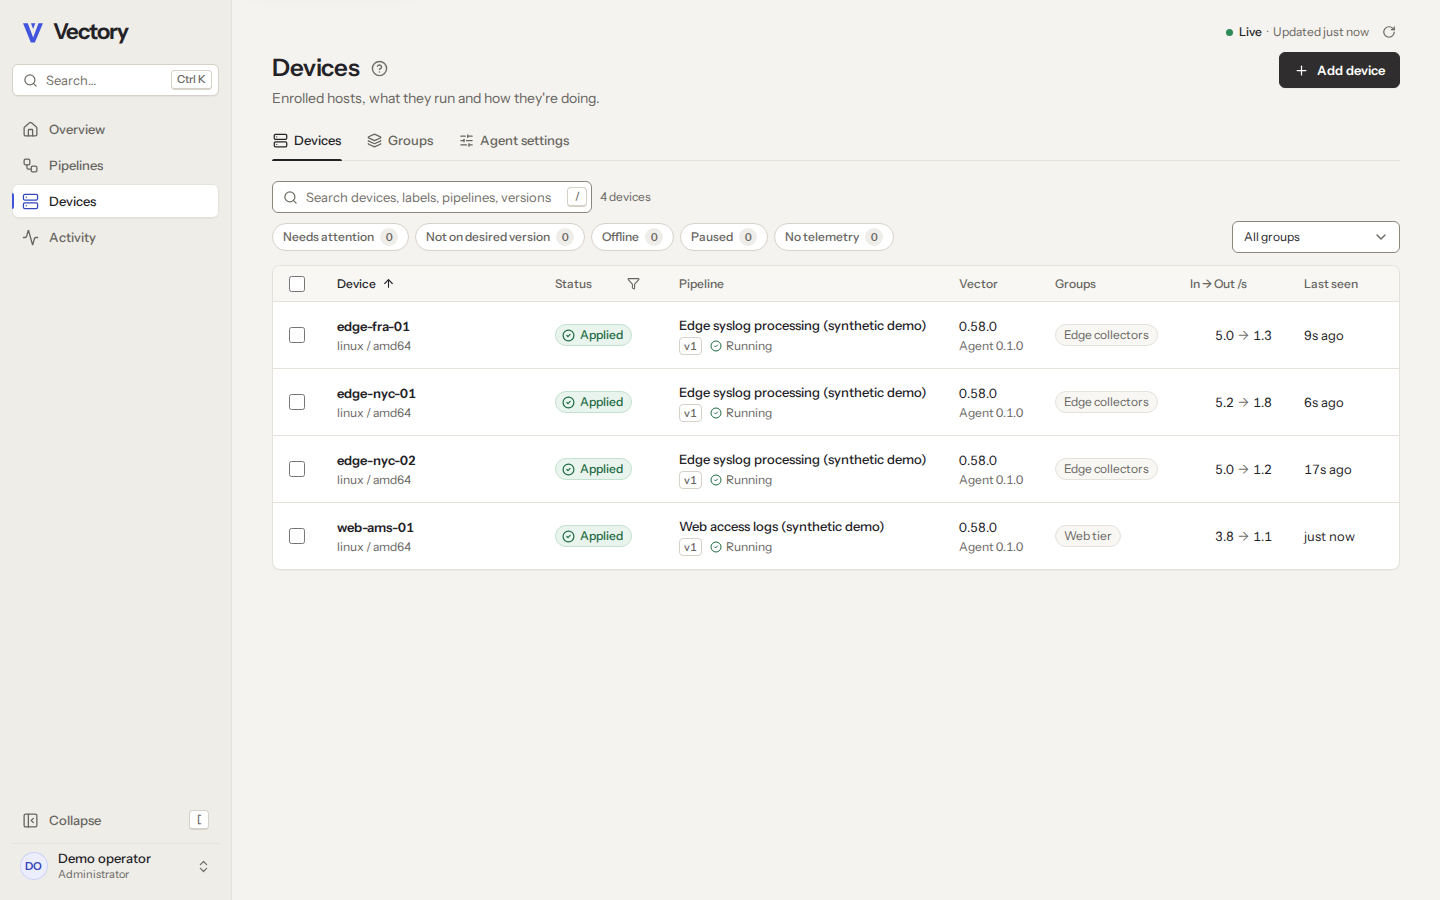Switch to the Agent settings tab
This screenshot has height=900, width=1440.
click(x=514, y=141)
